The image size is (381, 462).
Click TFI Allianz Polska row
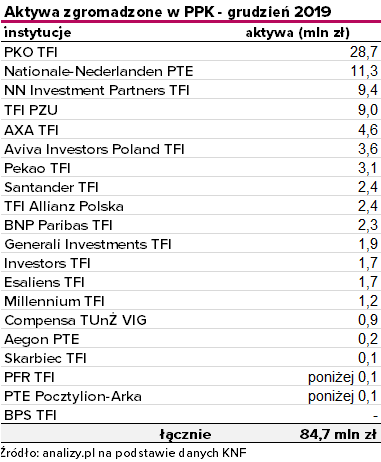tap(191, 206)
